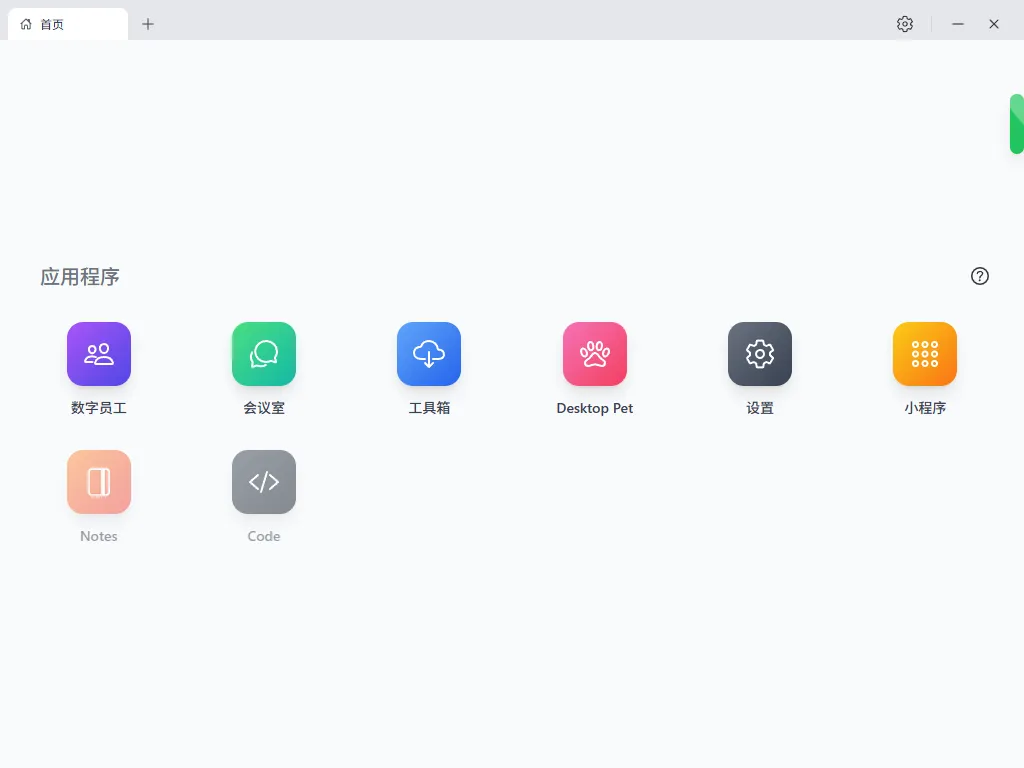
Task: Click the Desktop Pet text label
Action: click(595, 408)
